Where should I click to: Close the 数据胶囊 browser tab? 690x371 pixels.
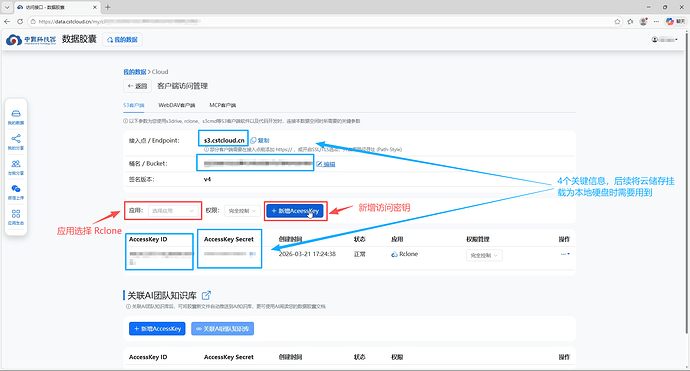pyautogui.click(x=95, y=7)
